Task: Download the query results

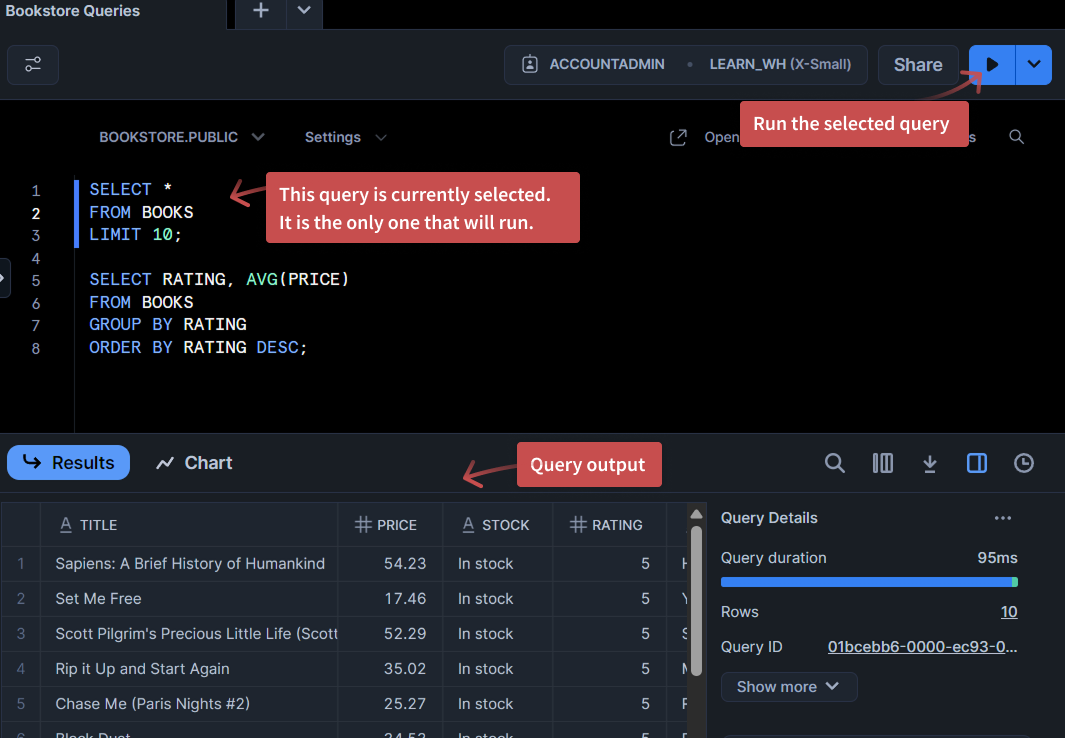Action: (930, 463)
